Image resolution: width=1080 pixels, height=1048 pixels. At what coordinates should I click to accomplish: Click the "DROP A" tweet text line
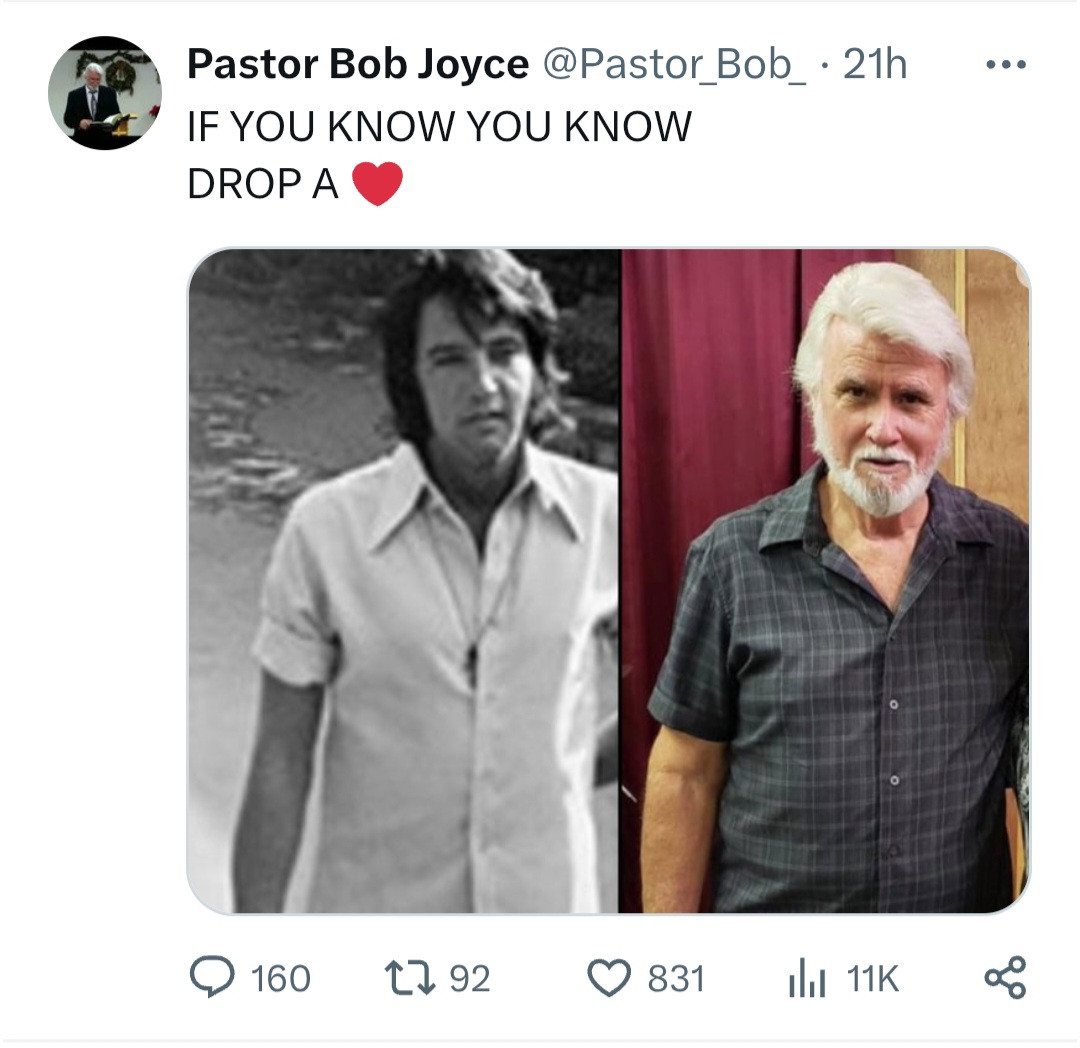[x=263, y=184]
